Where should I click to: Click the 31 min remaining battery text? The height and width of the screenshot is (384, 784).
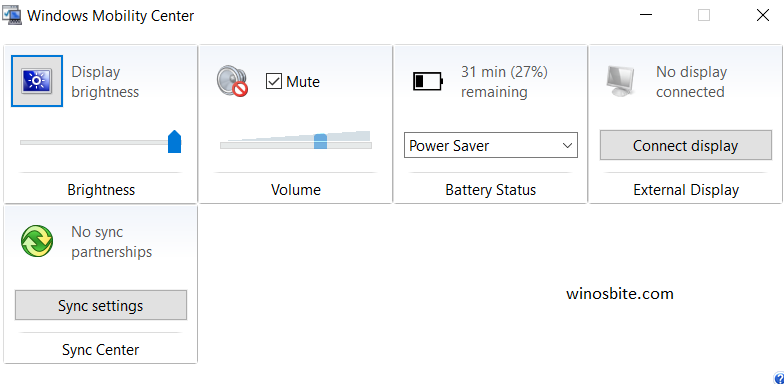[x=504, y=82]
